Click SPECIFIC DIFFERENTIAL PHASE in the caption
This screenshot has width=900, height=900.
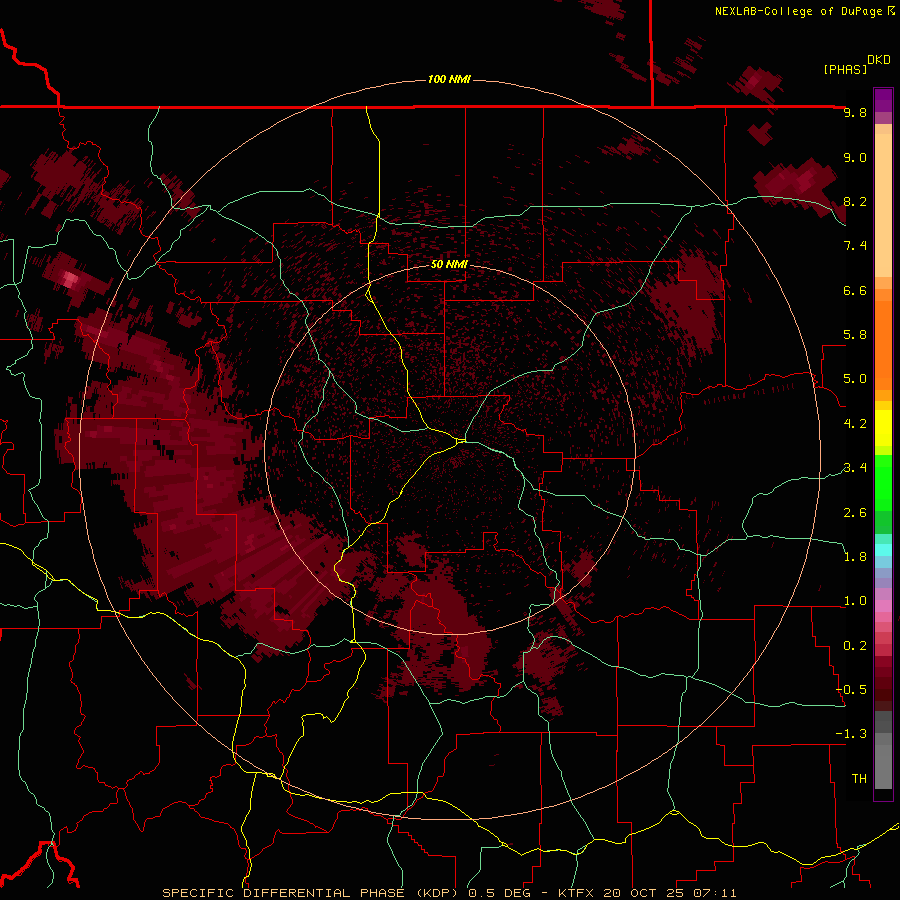click(x=285, y=893)
